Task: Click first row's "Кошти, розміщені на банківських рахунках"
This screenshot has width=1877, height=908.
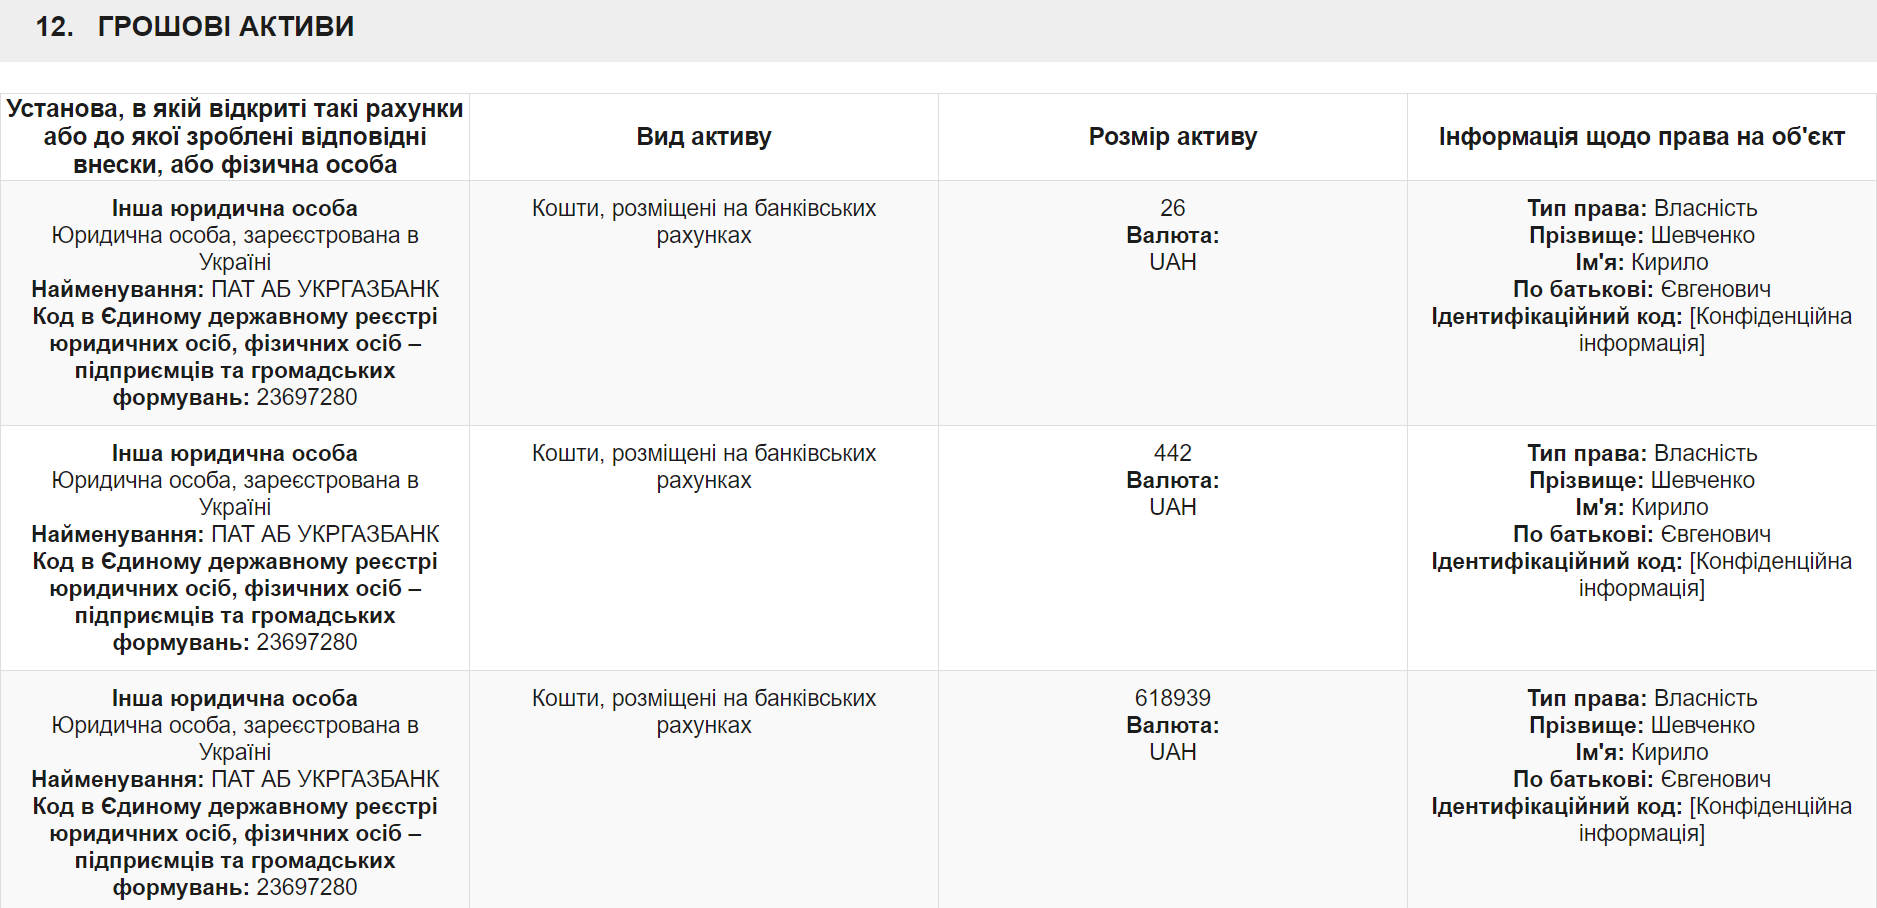Action: click(704, 221)
